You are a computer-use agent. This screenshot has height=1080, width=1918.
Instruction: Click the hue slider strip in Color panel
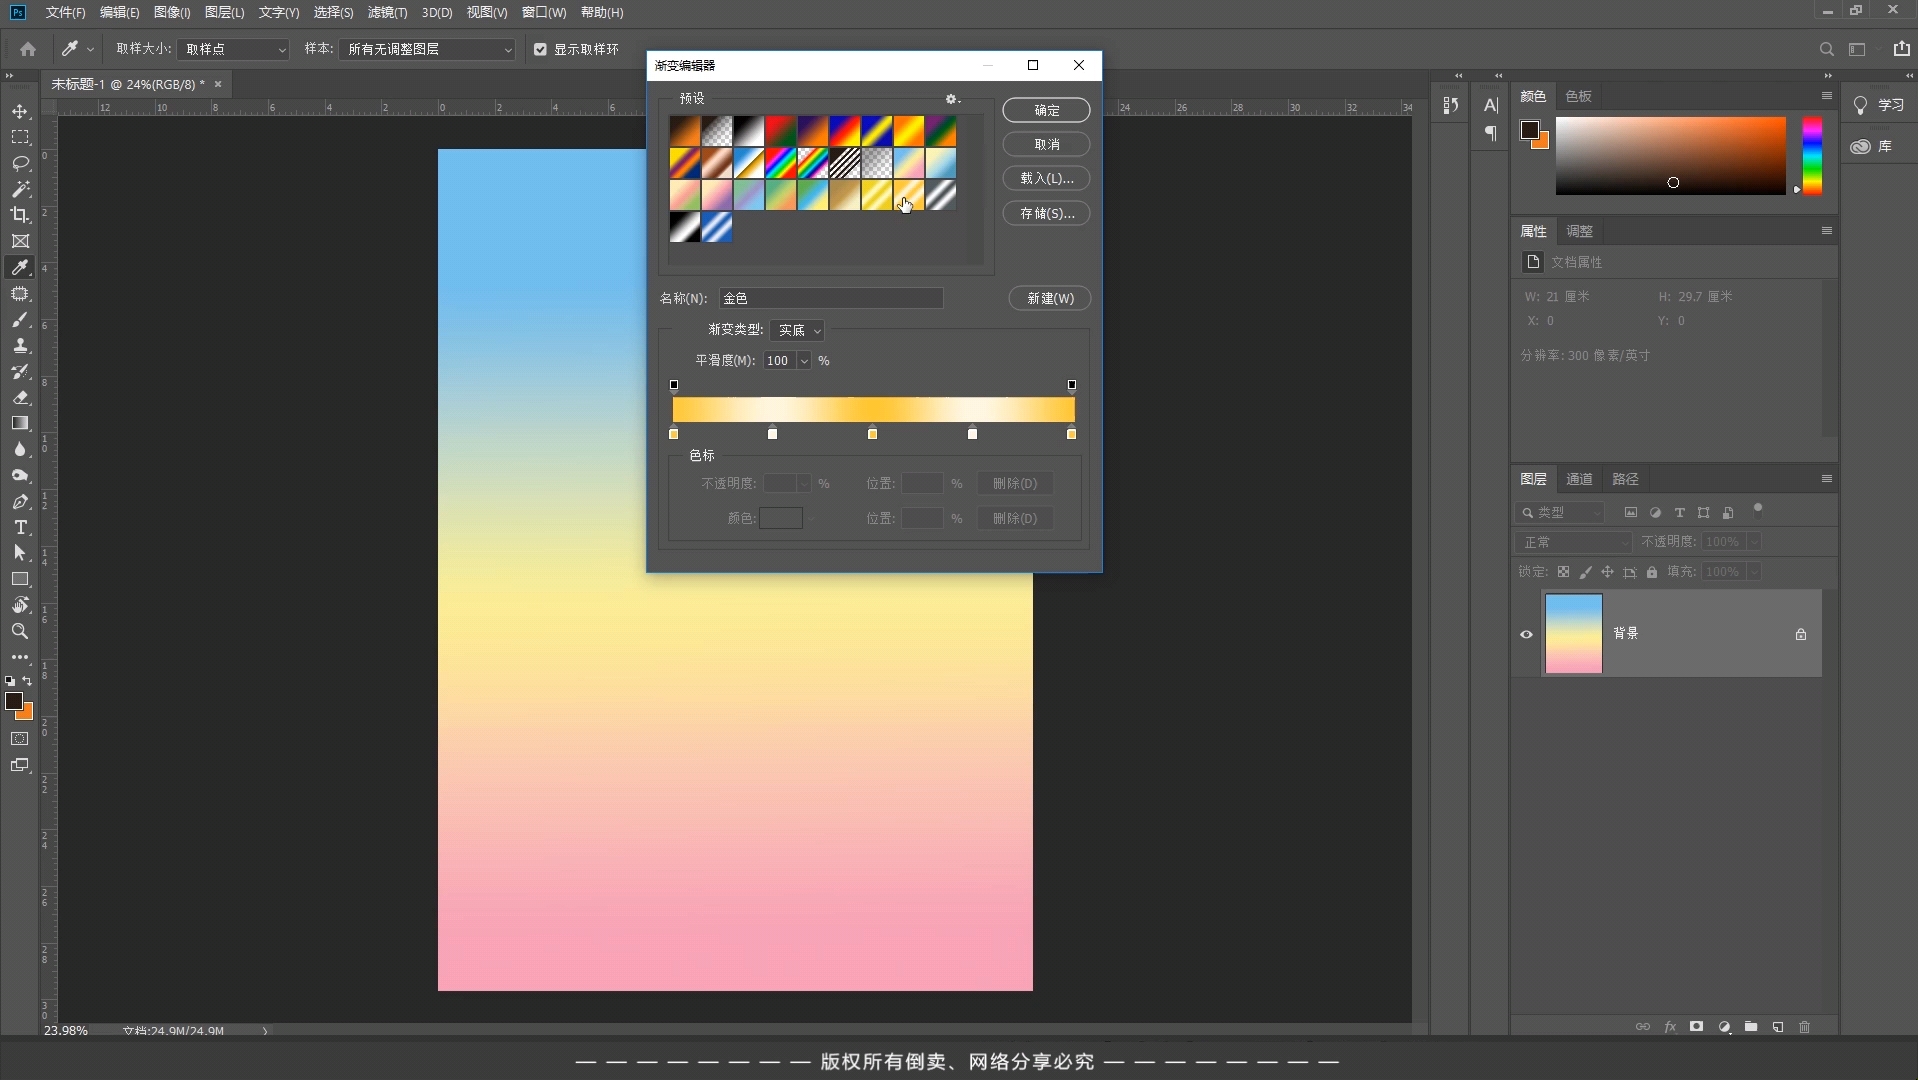point(1812,155)
